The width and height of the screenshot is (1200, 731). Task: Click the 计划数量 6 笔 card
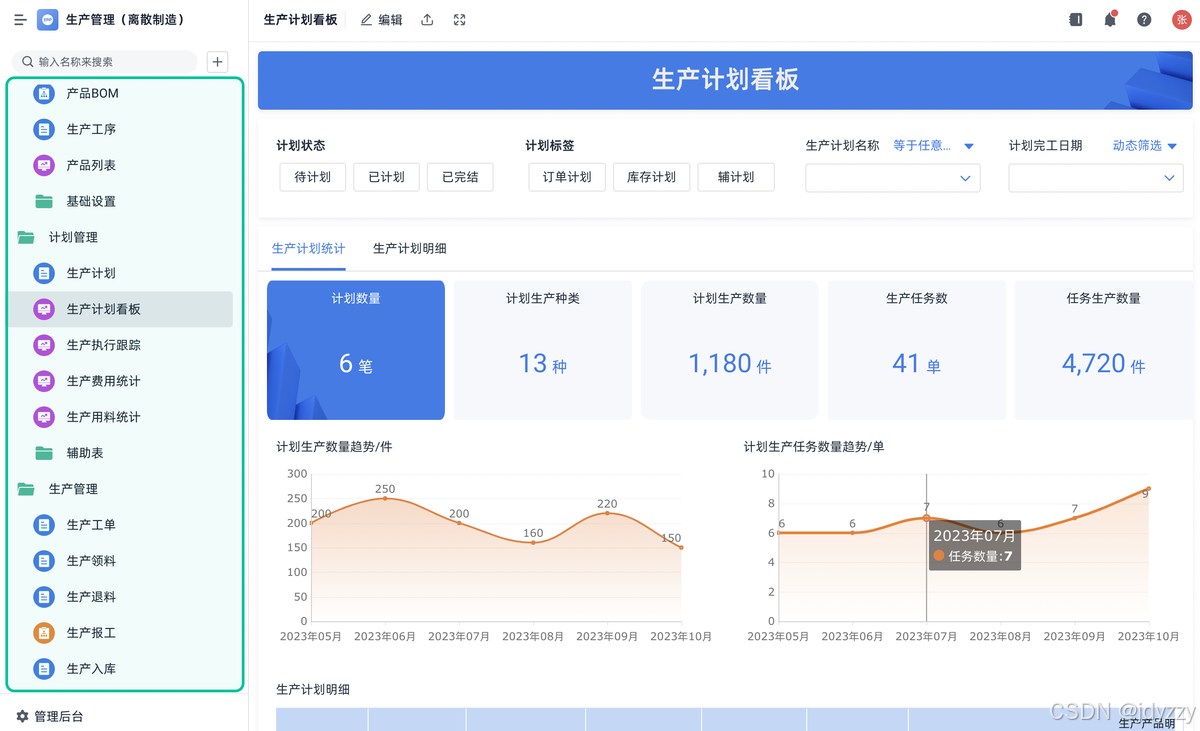pos(356,350)
